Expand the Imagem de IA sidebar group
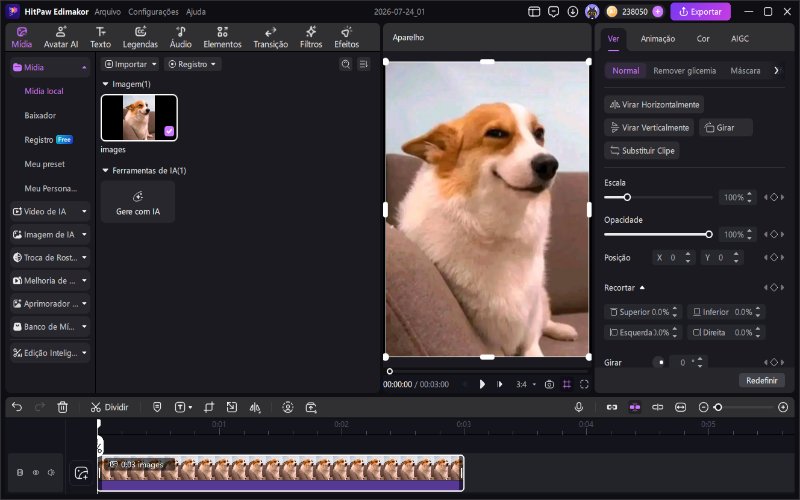 pos(50,235)
